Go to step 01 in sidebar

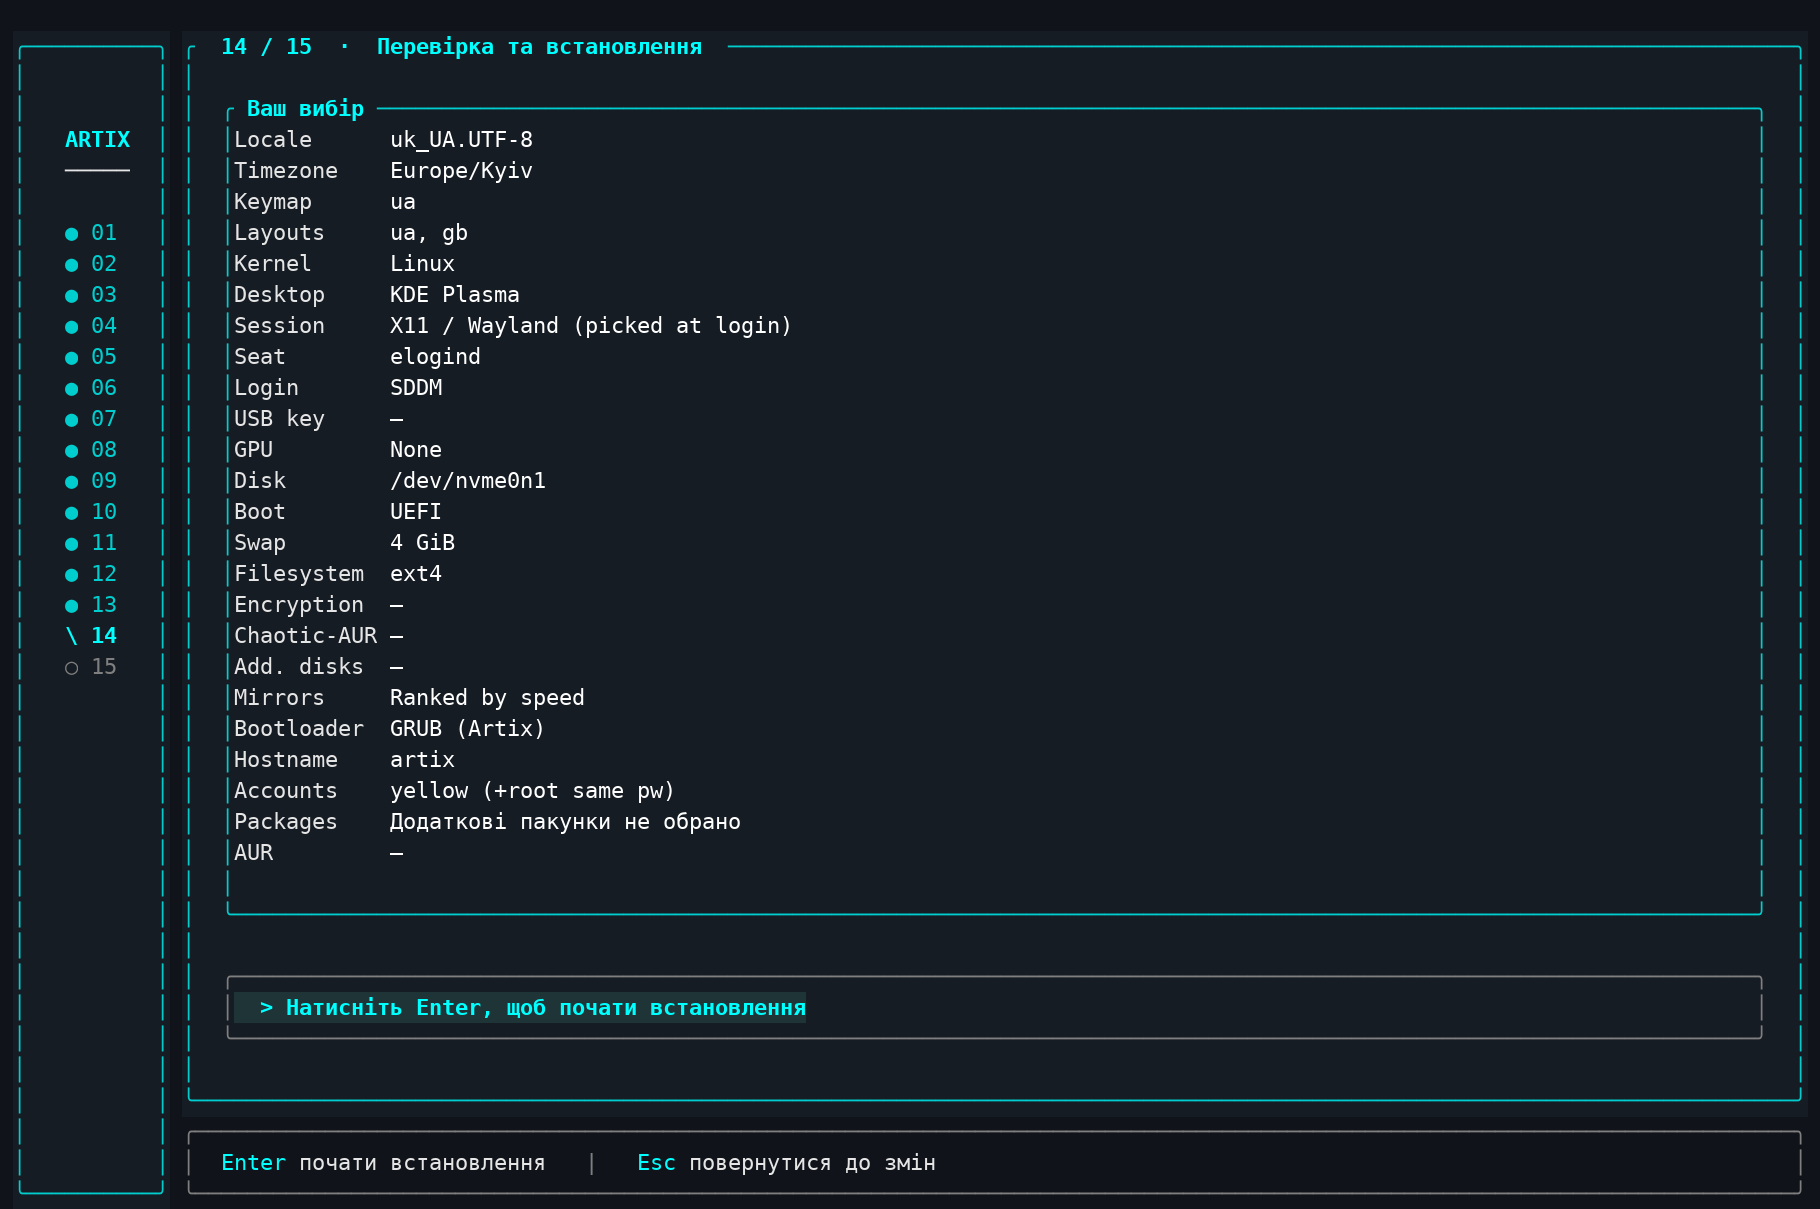(x=91, y=233)
